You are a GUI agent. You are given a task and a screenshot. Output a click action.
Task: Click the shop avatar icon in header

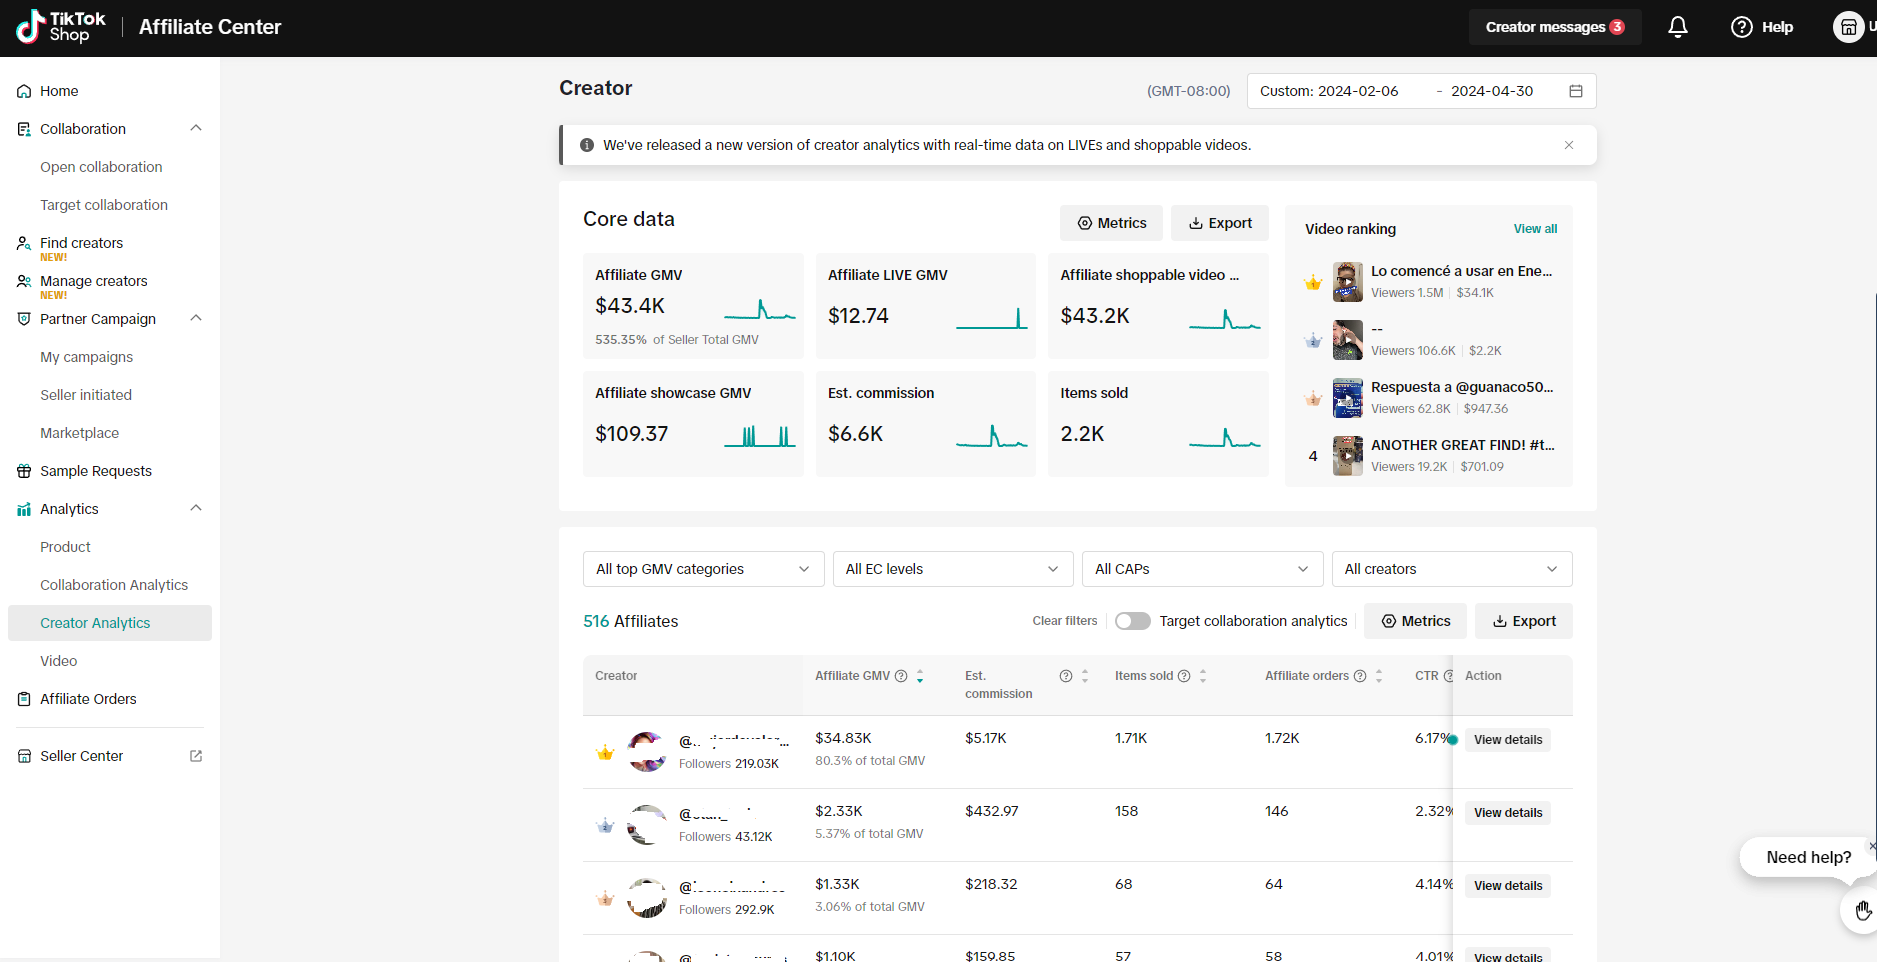(x=1848, y=27)
